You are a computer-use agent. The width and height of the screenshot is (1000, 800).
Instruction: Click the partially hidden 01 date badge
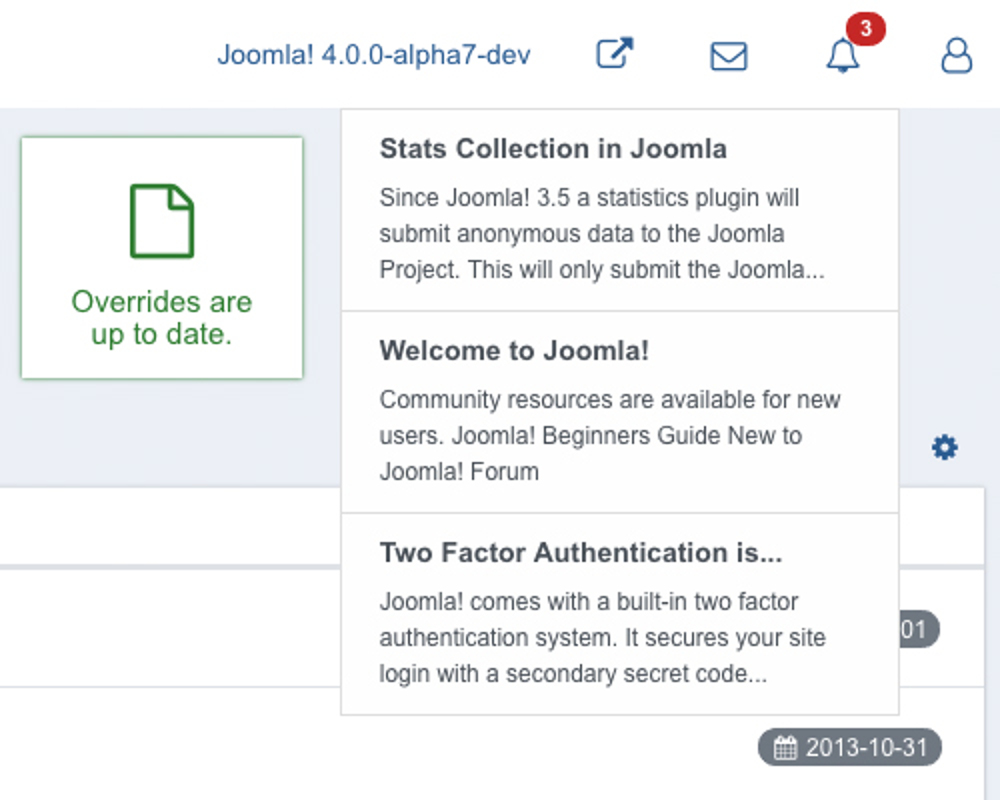pyautogui.click(x=919, y=630)
